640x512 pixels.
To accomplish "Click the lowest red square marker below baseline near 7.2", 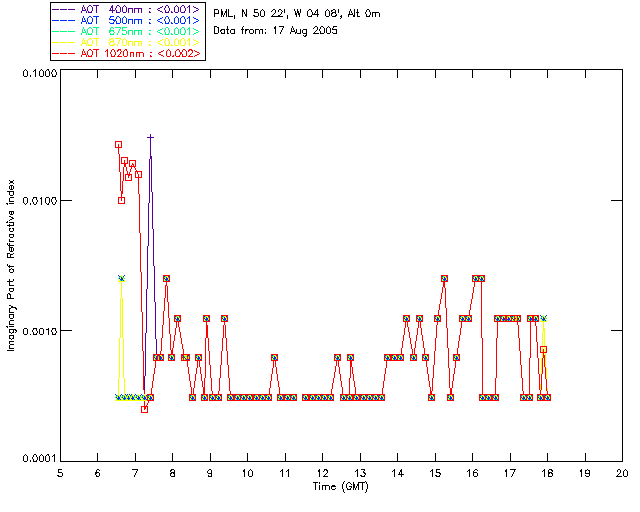I will click(144, 409).
